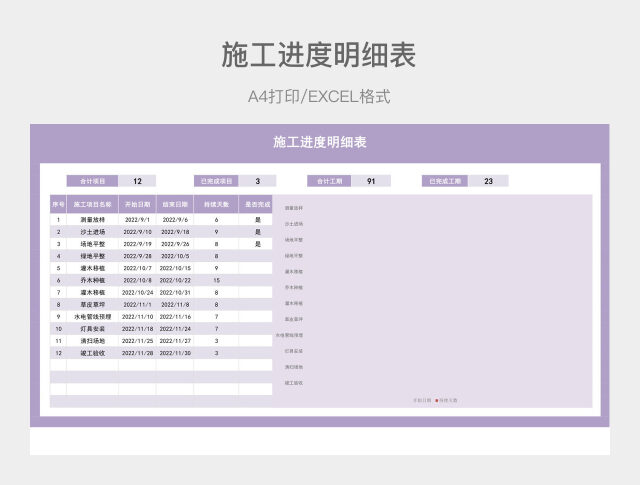Click the 施工进度明细表 purple banner title
The width and height of the screenshot is (640, 485).
(x=320, y=142)
